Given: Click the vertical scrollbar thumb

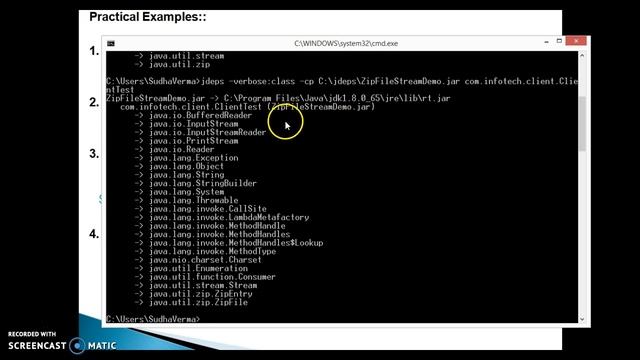Looking at the screenshot, I should pyautogui.click(x=582, y=124).
